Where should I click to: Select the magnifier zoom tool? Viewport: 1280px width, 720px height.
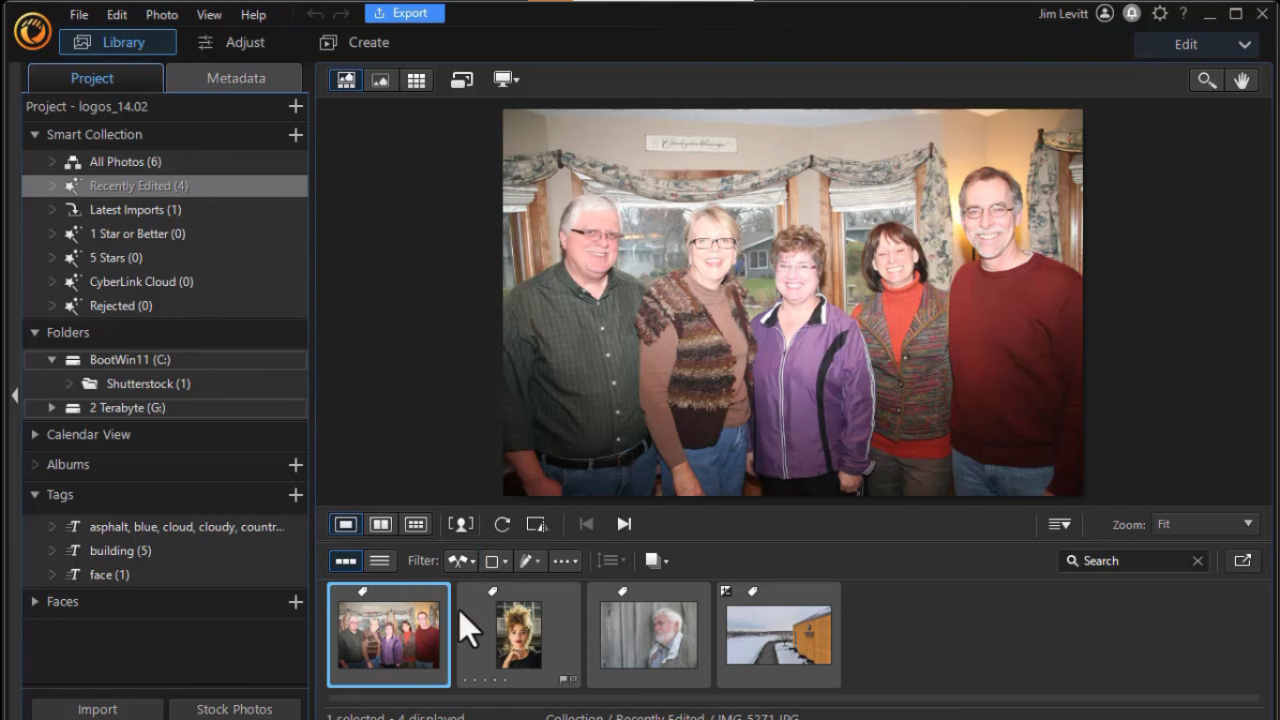1207,81
